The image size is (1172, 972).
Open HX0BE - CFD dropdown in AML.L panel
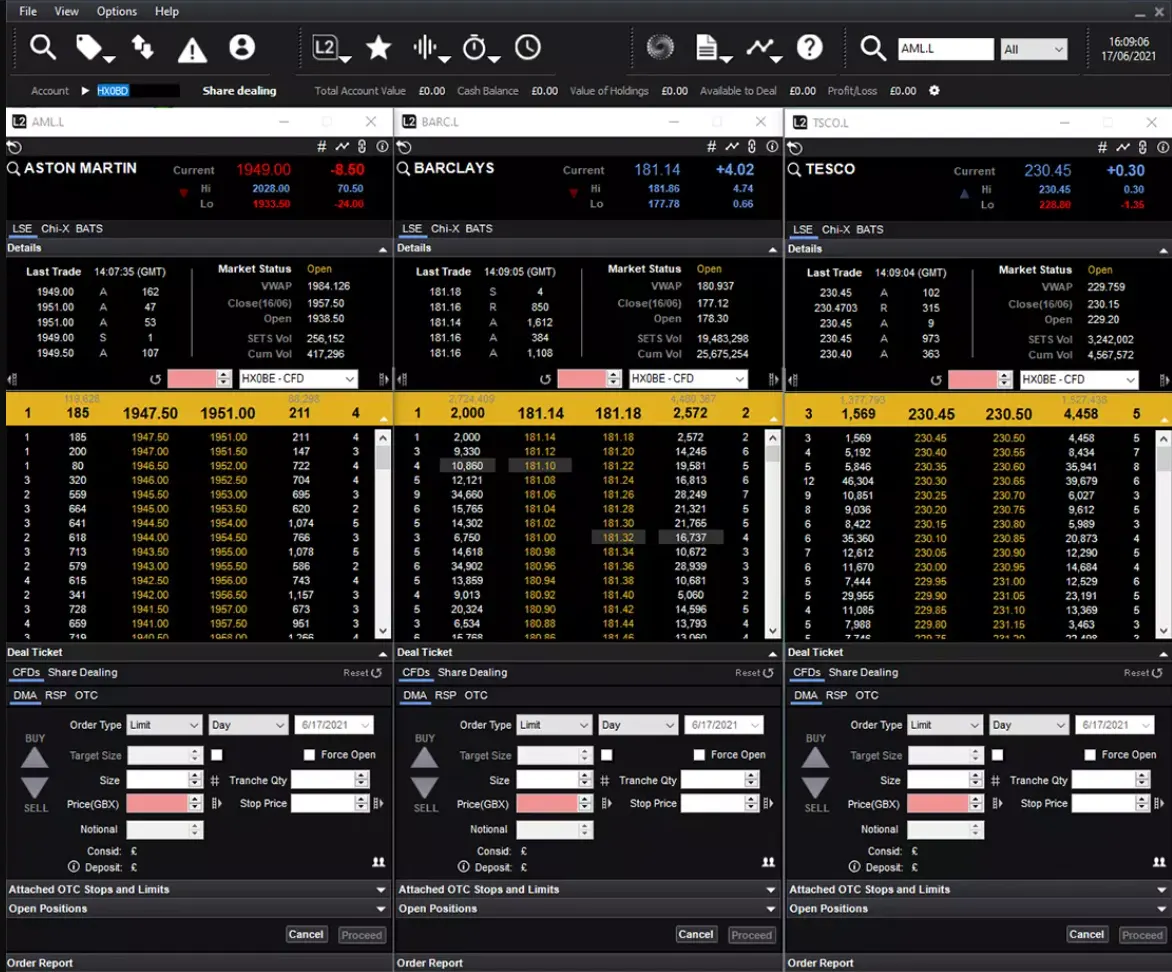pyautogui.click(x=297, y=378)
